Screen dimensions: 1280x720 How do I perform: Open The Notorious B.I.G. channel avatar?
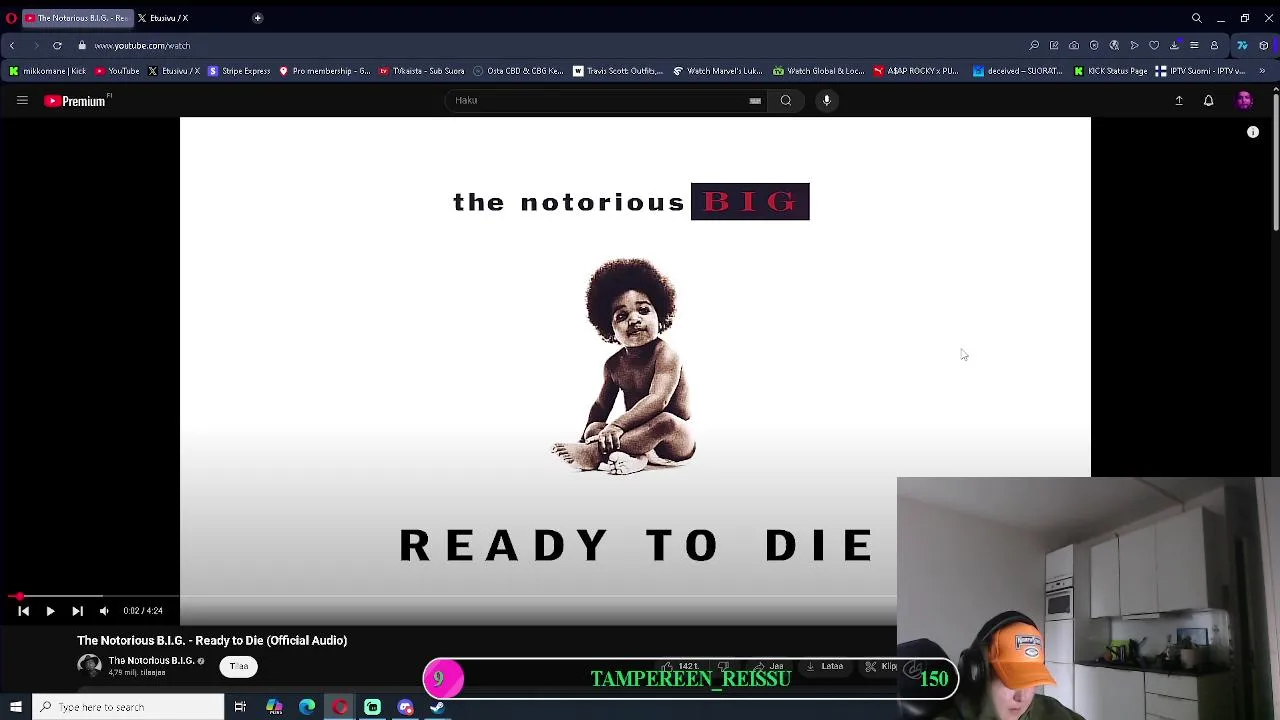coord(89,666)
